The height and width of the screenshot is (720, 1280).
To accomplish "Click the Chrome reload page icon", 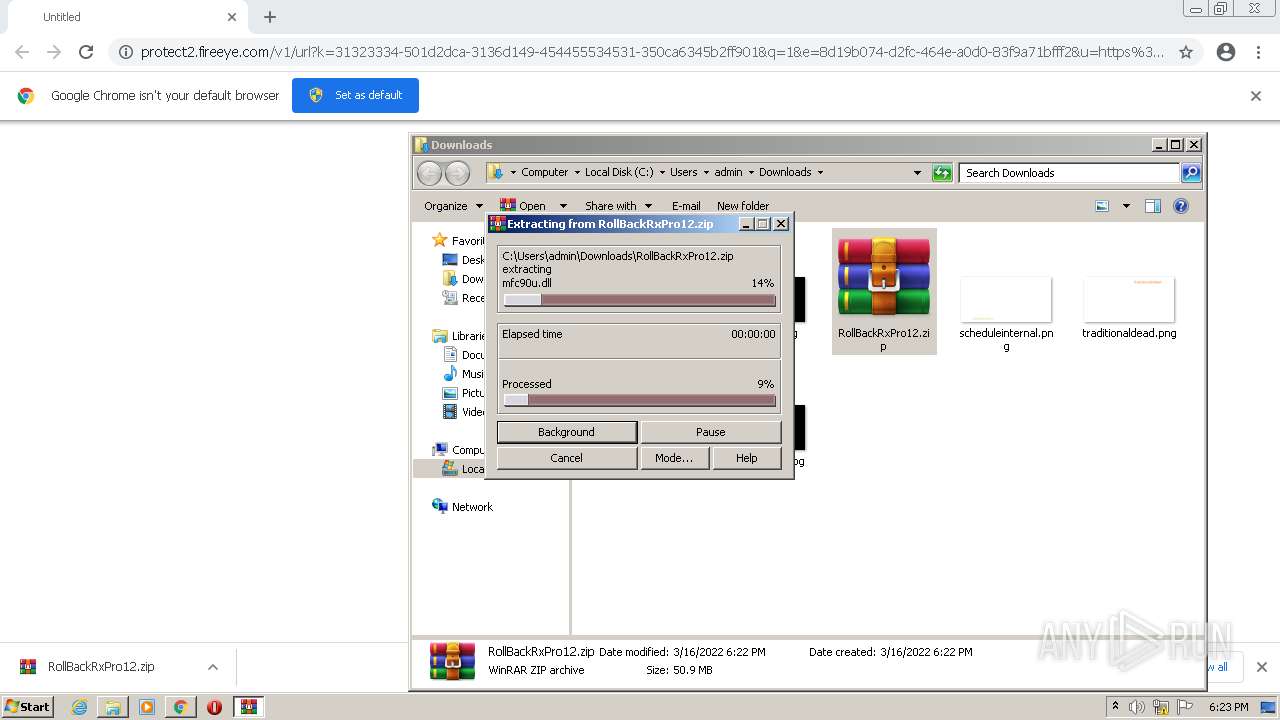I will 86,52.
